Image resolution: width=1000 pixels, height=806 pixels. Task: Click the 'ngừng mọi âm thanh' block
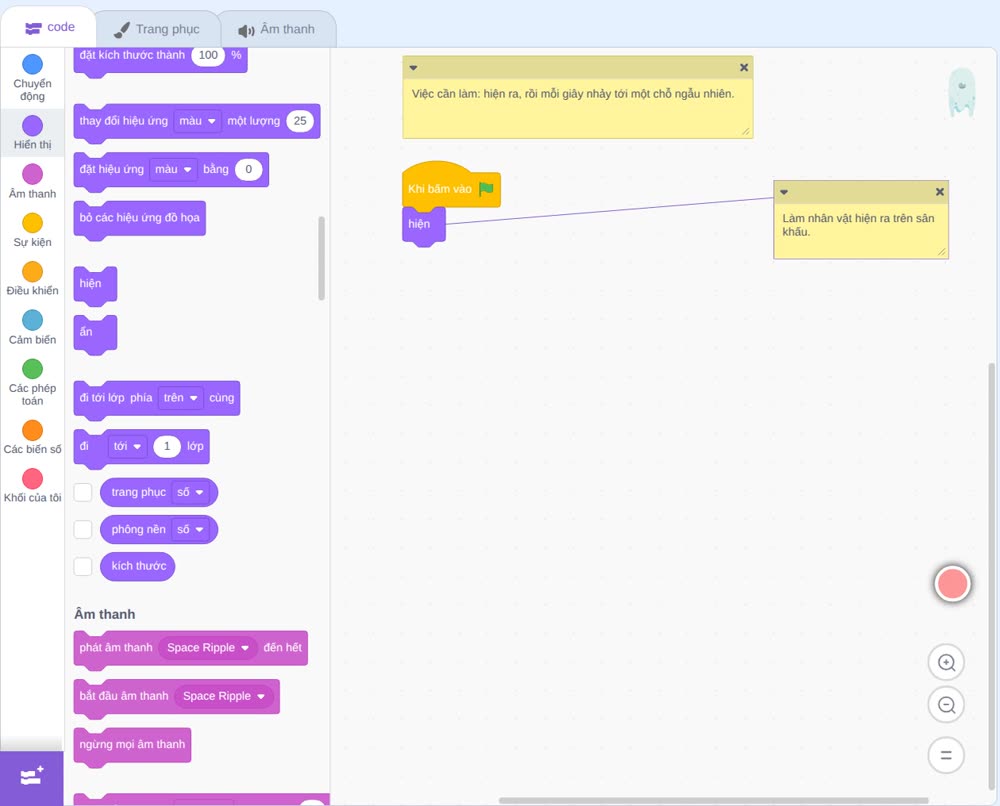[x=132, y=746]
